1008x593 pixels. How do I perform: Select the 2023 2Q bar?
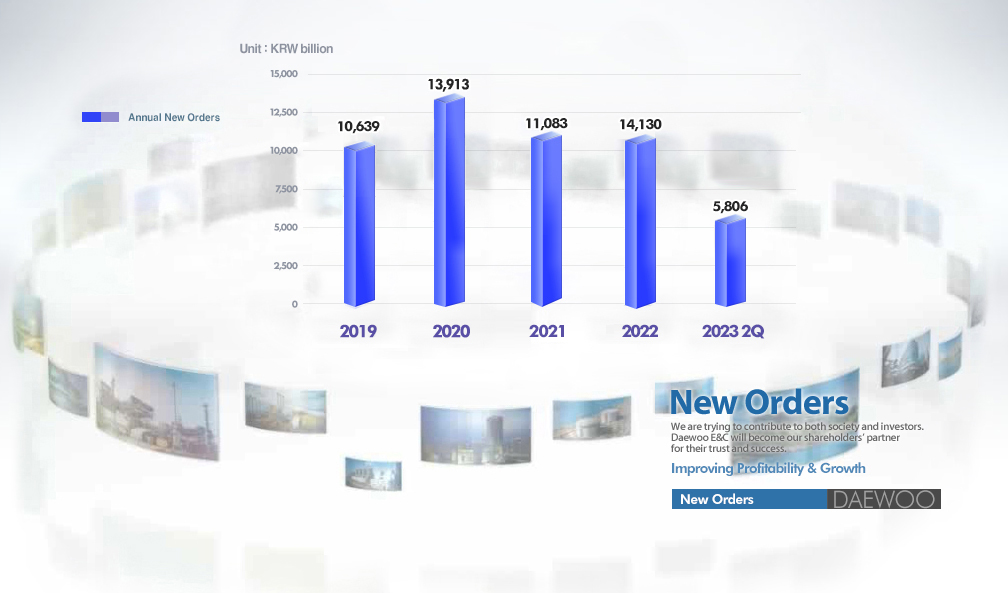coord(730,262)
